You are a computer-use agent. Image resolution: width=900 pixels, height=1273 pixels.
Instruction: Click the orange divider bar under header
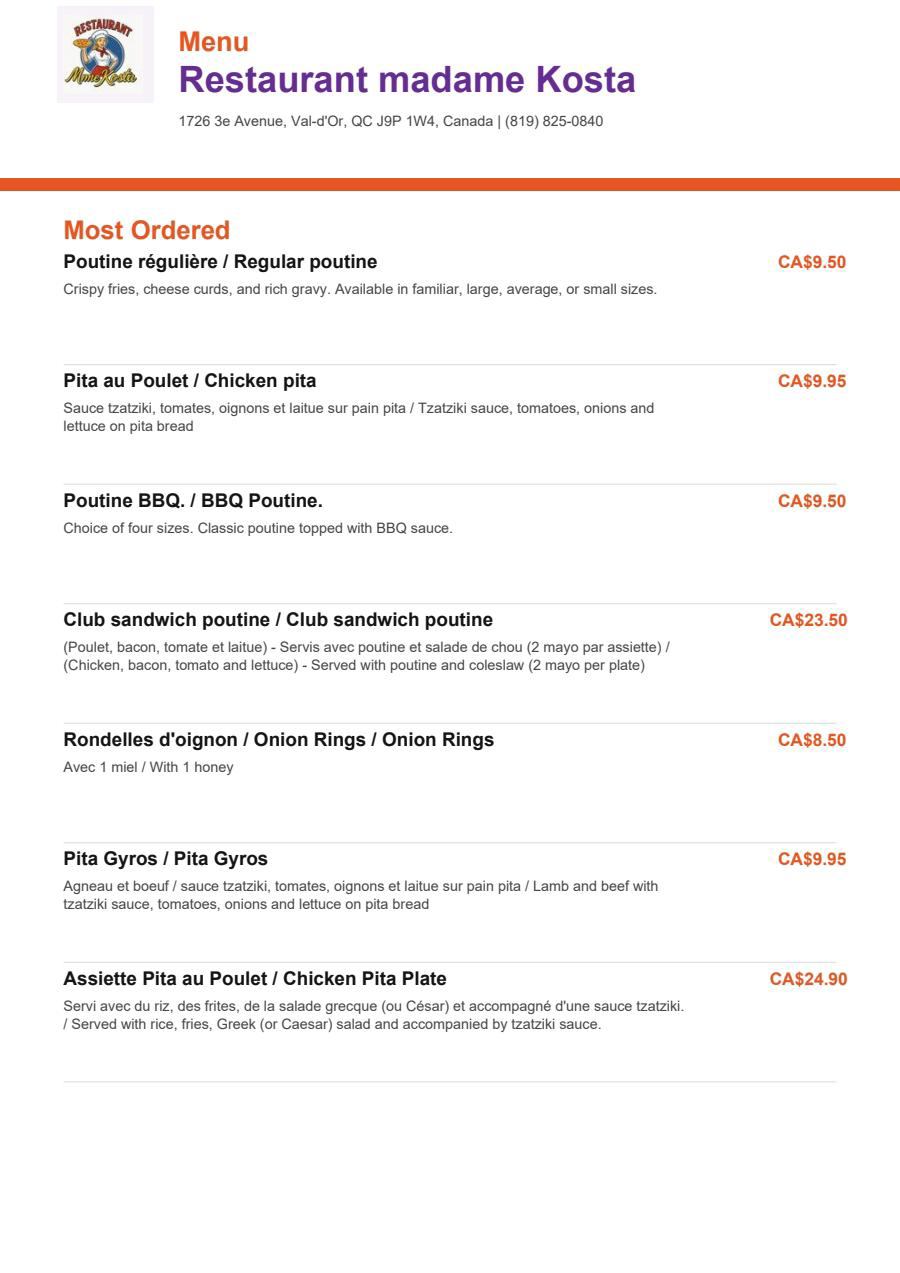click(x=450, y=184)
